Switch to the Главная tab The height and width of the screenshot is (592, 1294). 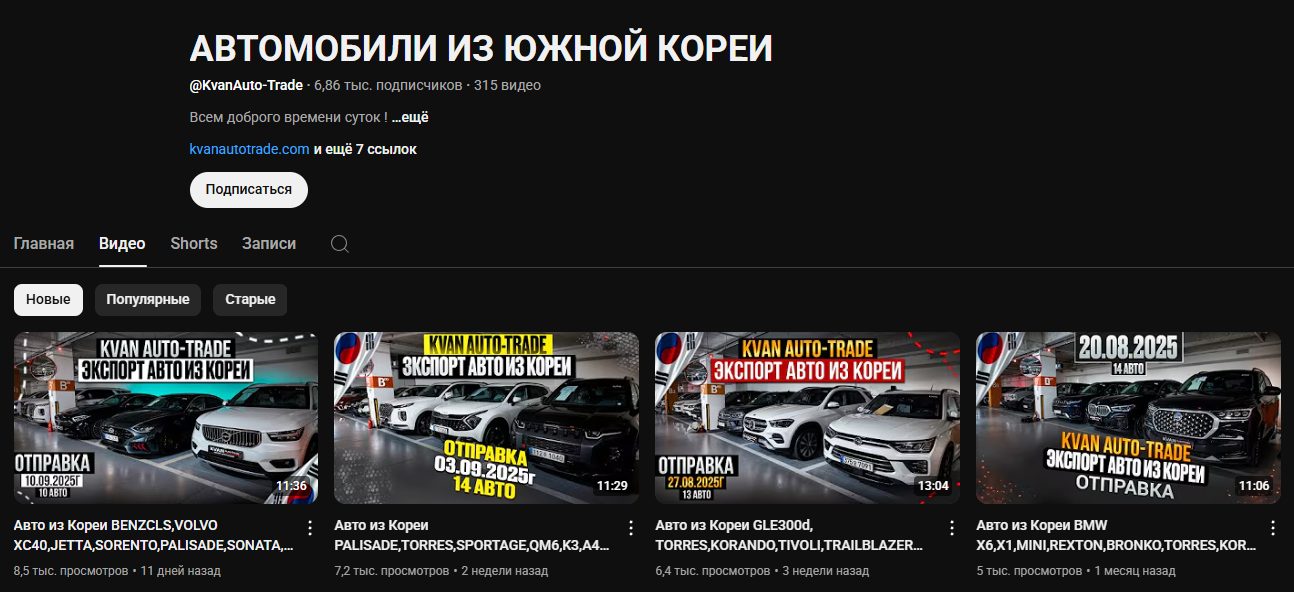pyautogui.click(x=44, y=244)
